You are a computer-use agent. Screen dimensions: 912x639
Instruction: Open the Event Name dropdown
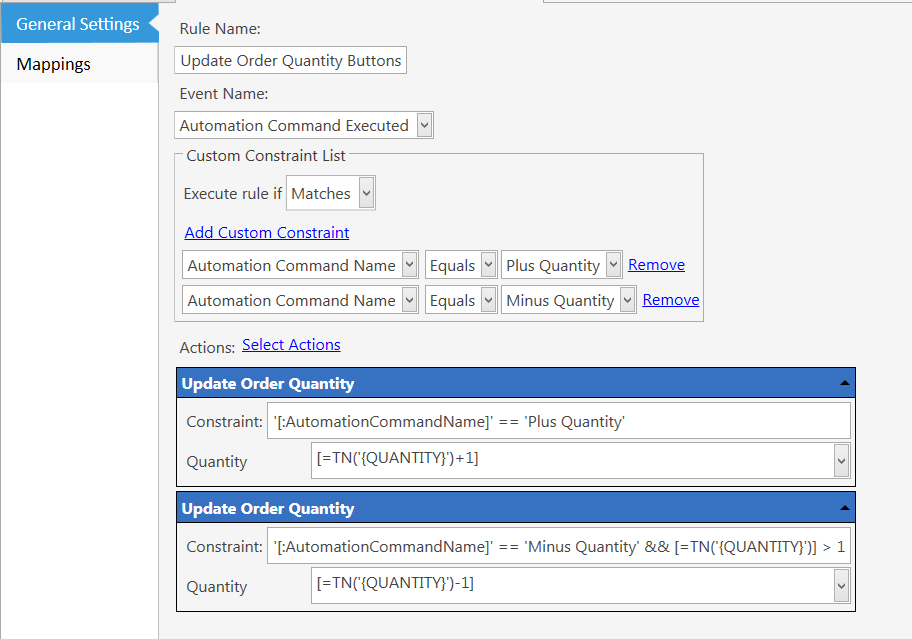tap(304, 125)
